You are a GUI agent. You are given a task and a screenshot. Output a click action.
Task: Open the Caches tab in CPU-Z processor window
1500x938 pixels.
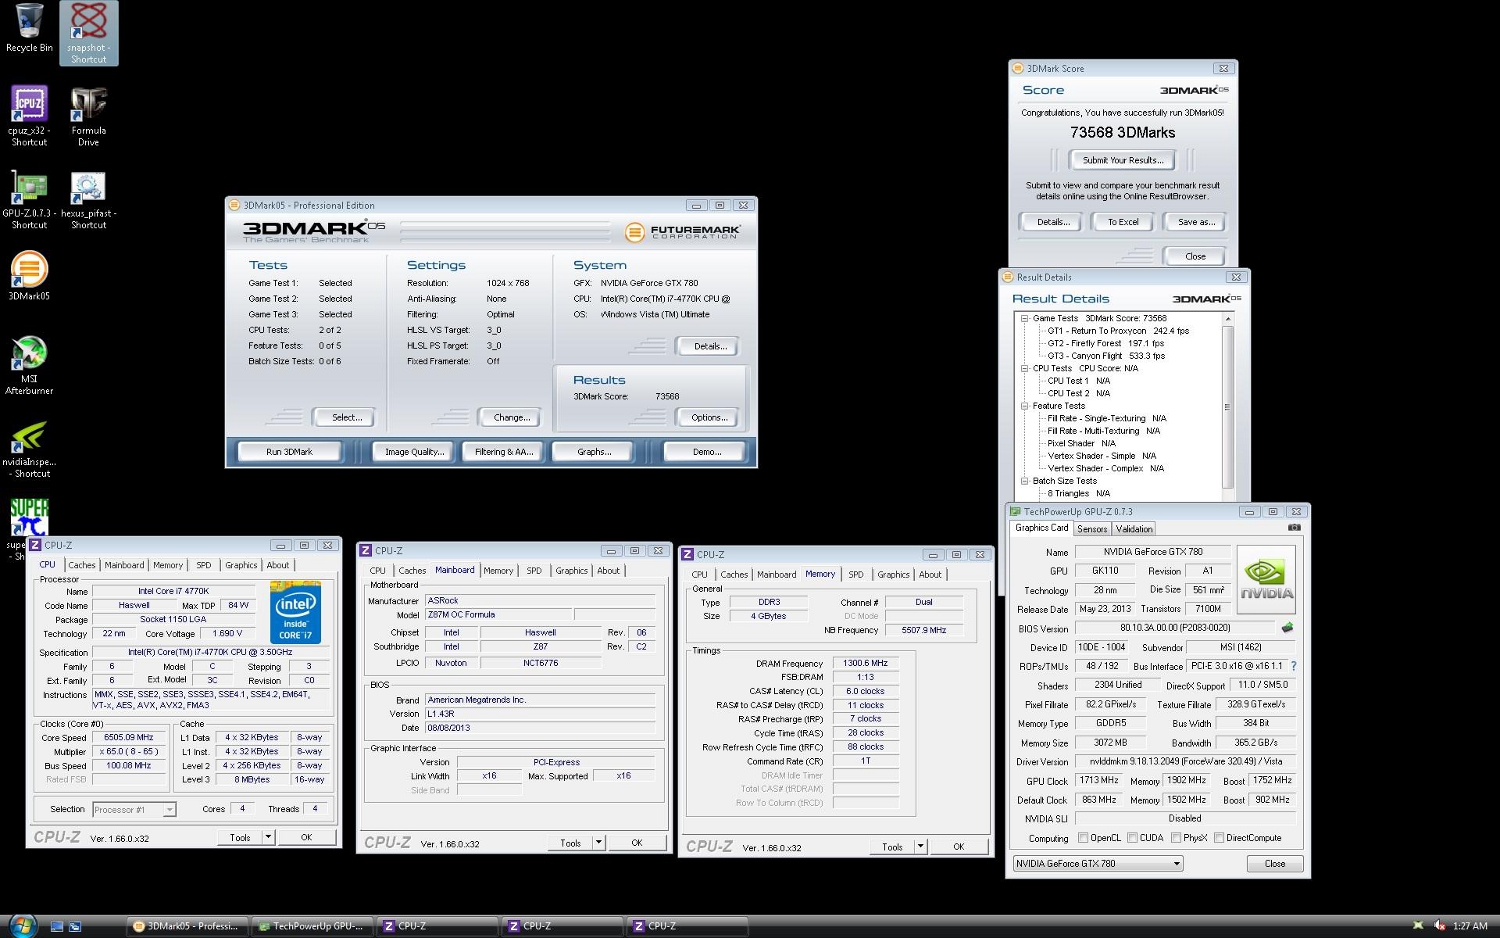click(82, 565)
